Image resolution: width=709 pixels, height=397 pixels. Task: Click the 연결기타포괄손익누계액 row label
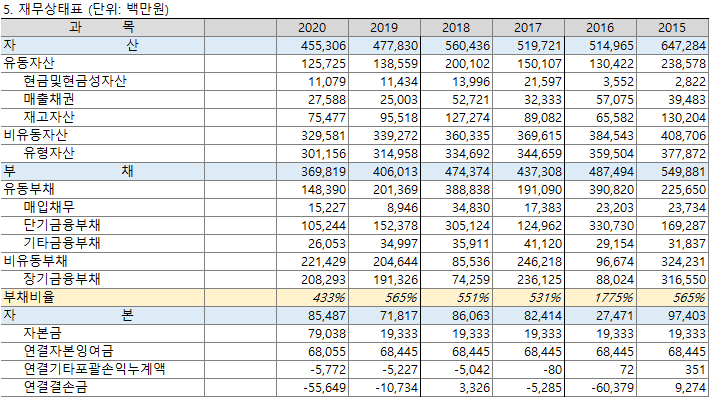[x=94, y=369]
